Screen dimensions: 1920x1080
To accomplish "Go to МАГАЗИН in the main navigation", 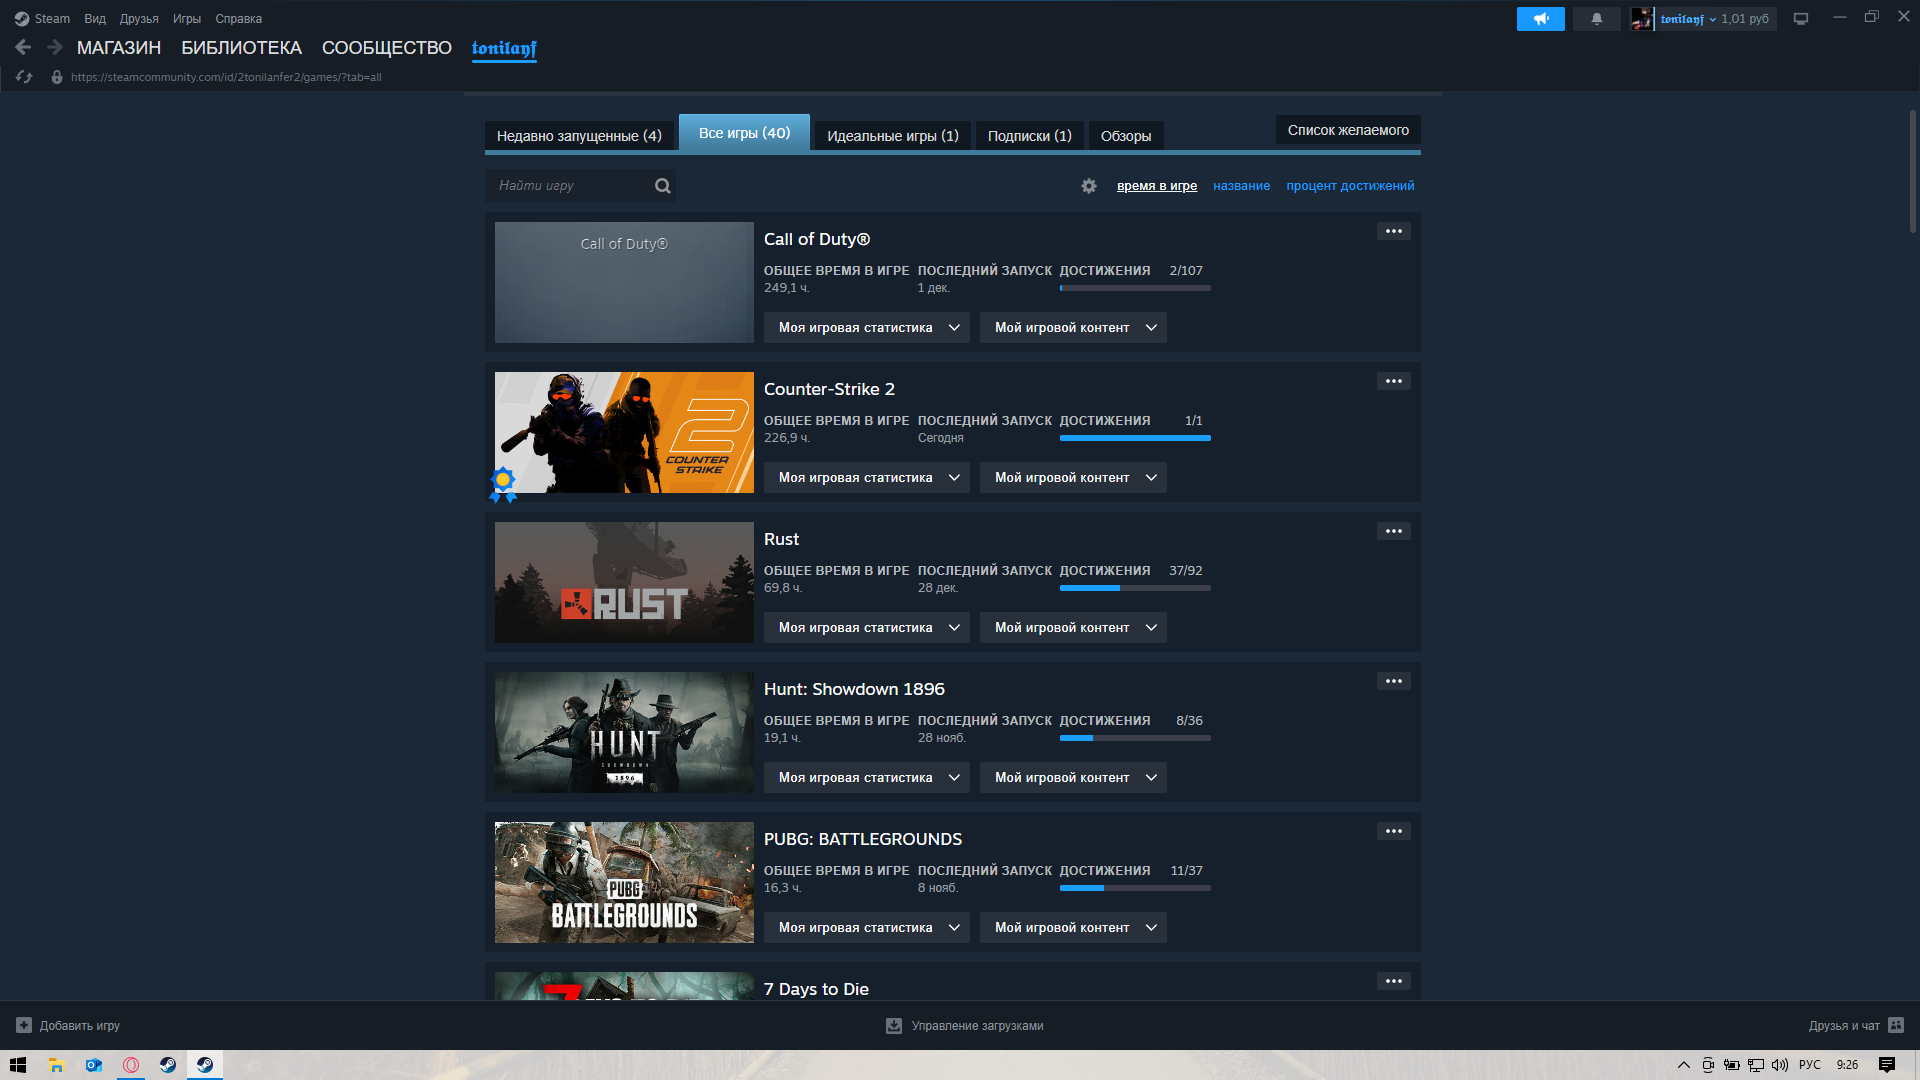I will coord(119,48).
